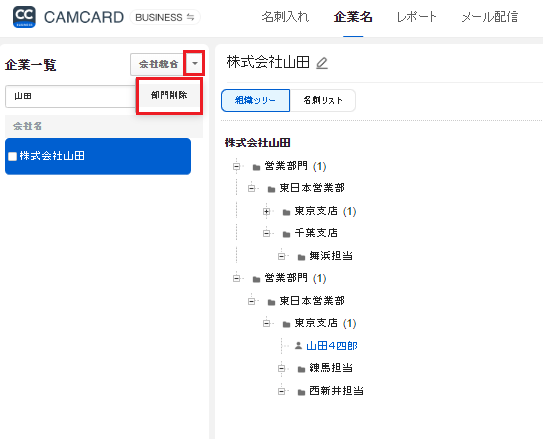The height and width of the screenshot is (439, 543).
Task: Expand the collapsed 東京支店 (1) node
Action: pos(266,211)
